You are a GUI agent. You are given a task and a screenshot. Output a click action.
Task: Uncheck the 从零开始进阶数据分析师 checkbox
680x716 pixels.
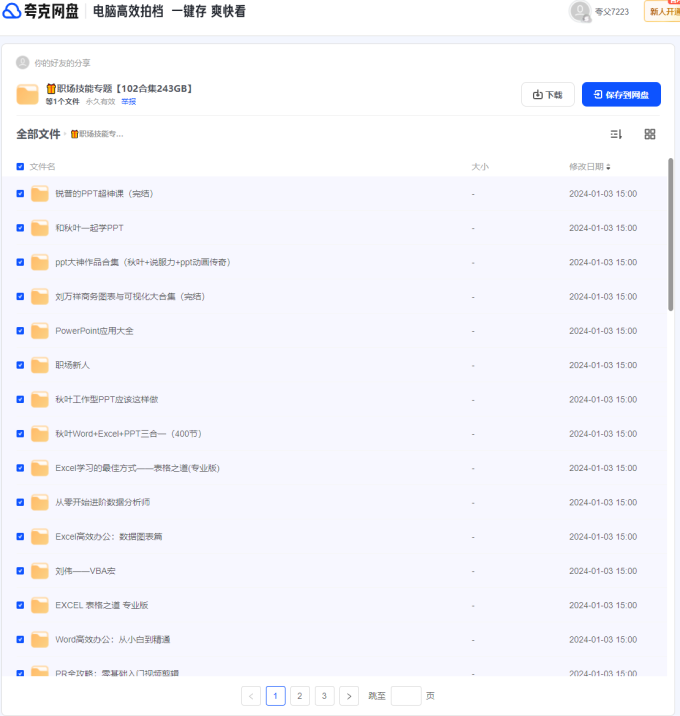[x=20, y=502]
